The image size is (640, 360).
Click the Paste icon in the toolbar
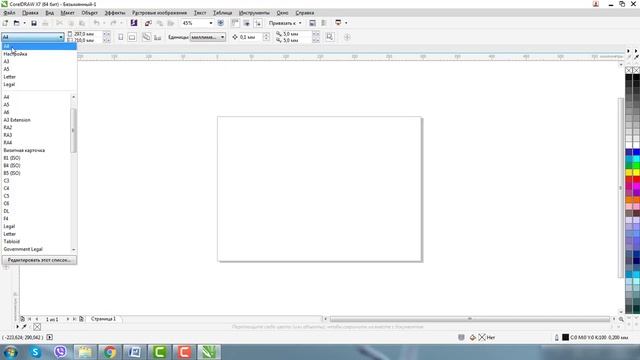[x=82, y=23]
